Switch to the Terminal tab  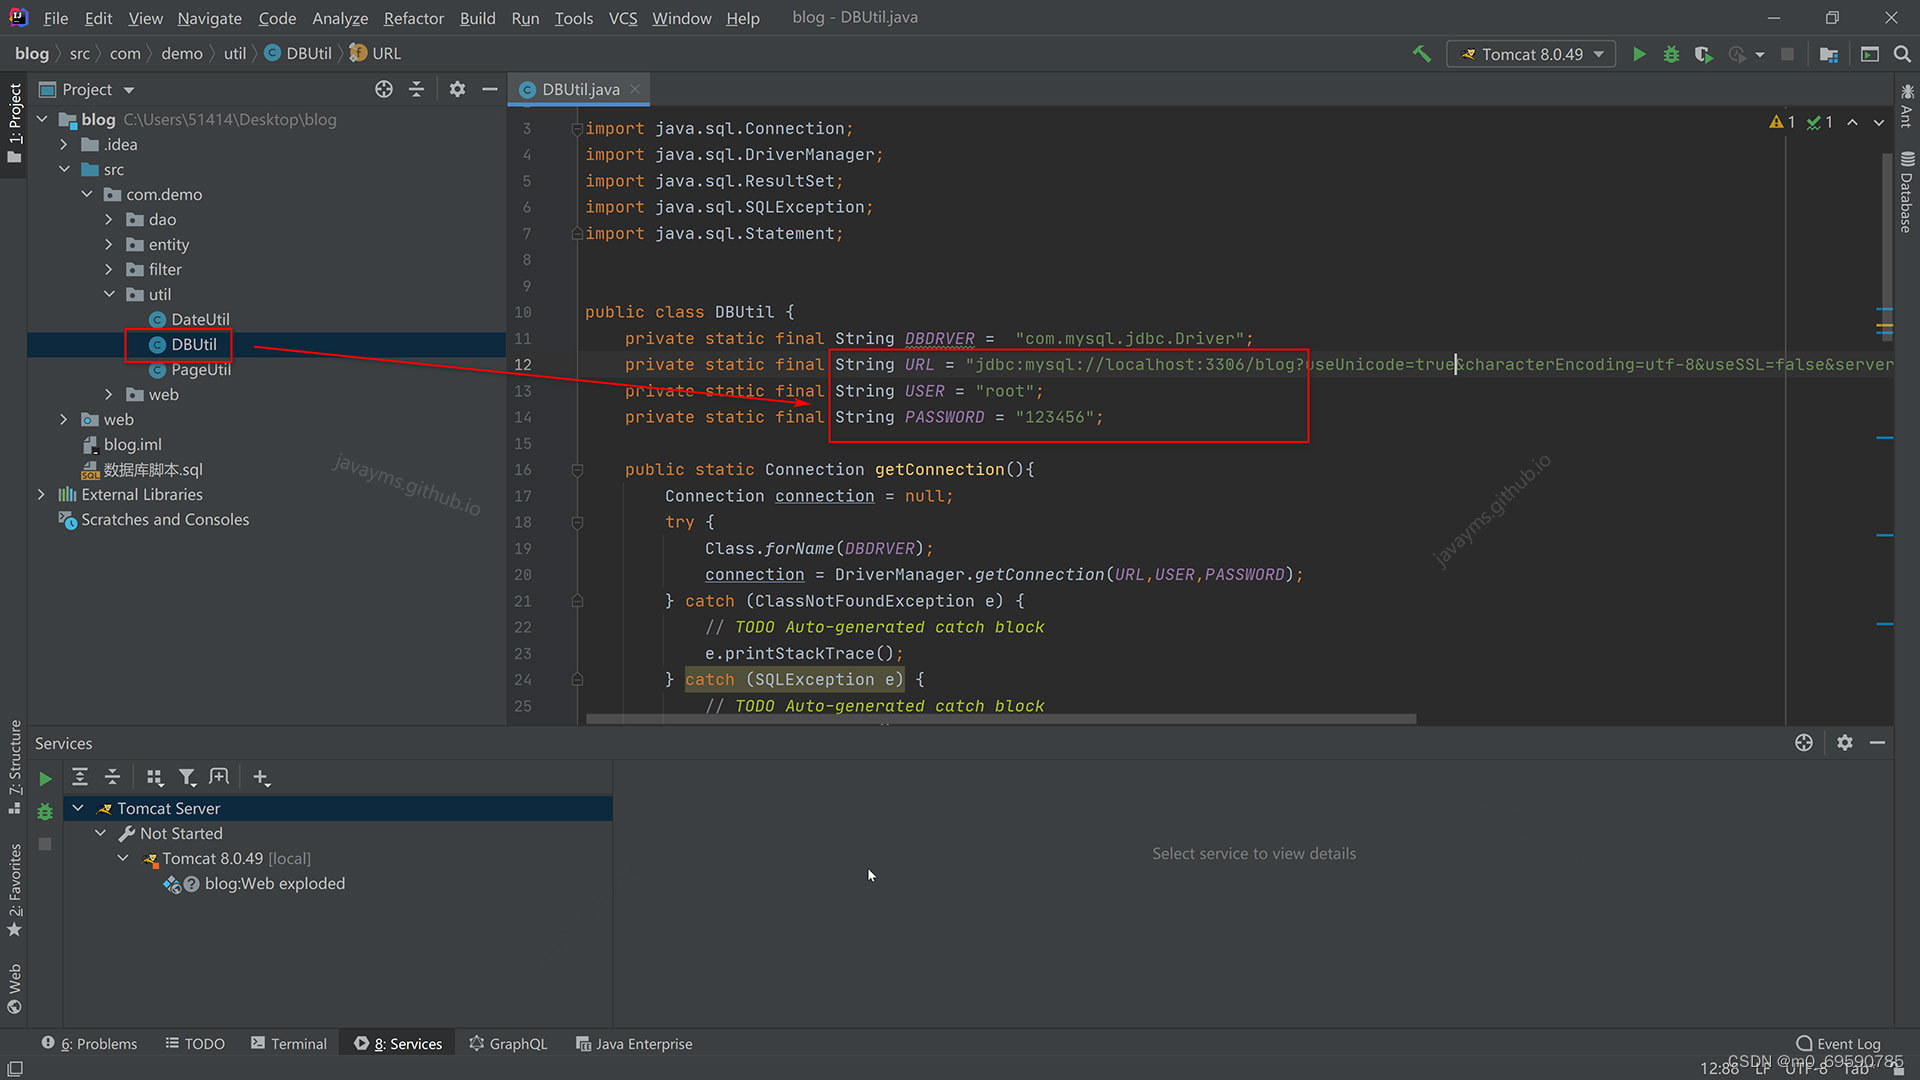click(x=288, y=1043)
